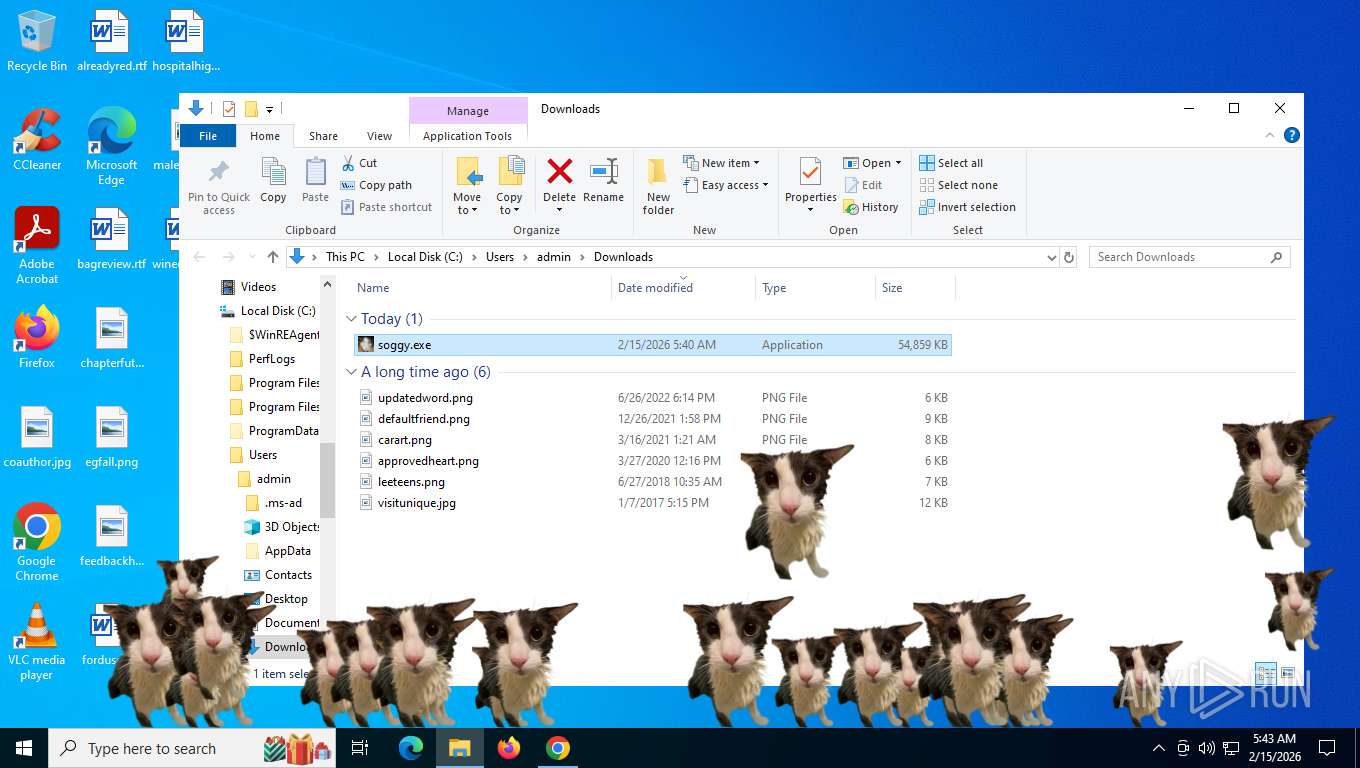1360x768 pixels.
Task: Switch to the Share ribbon tab
Action: pos(323,136)
